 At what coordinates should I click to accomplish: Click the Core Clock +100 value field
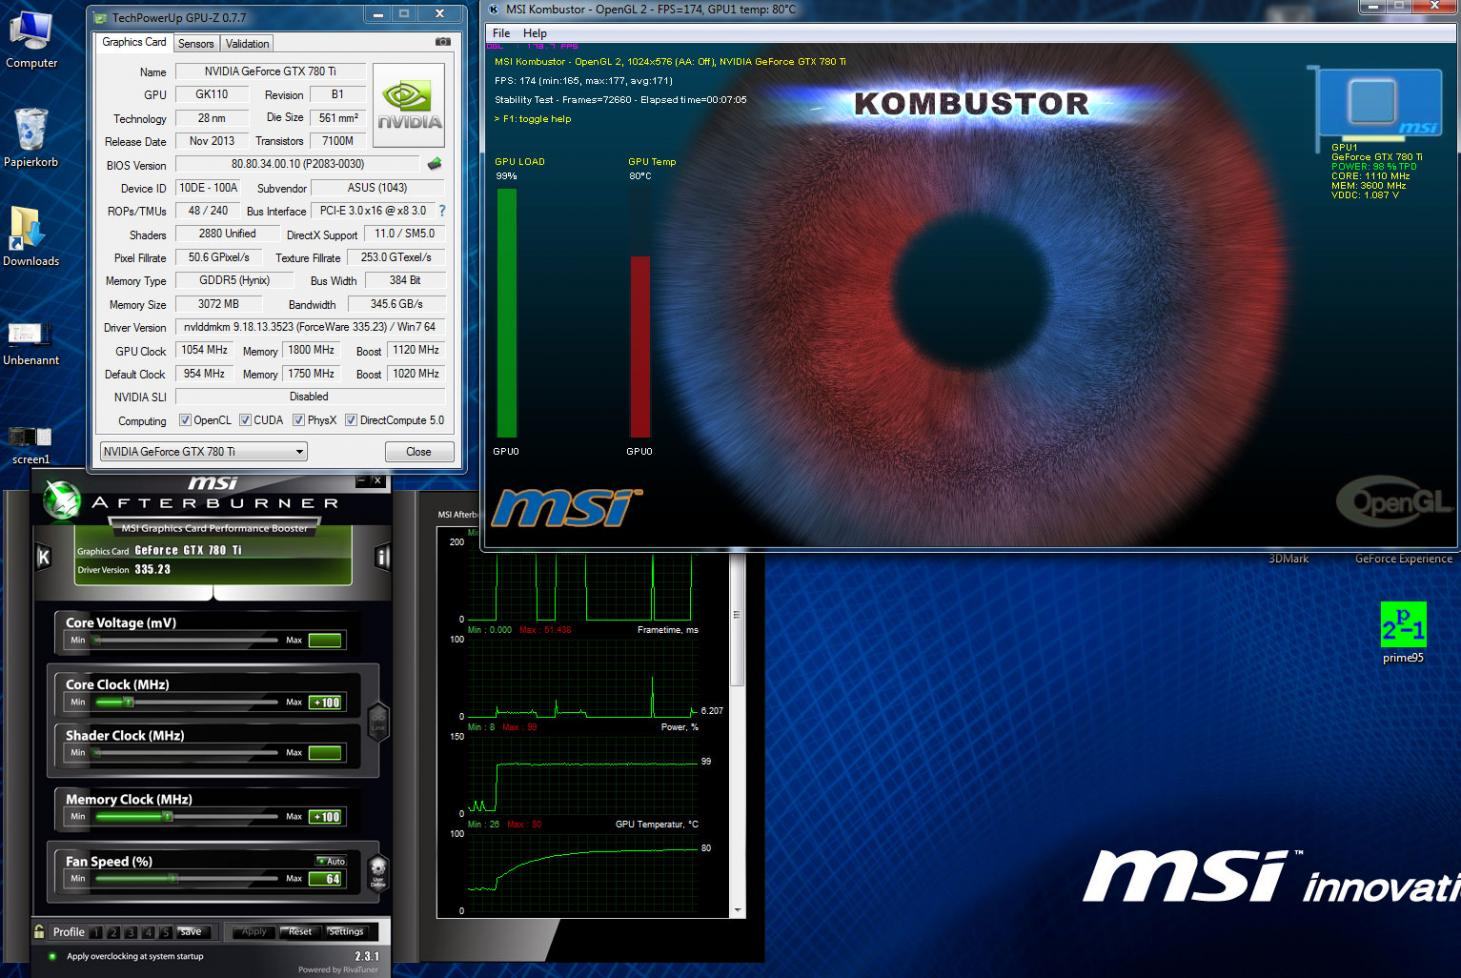[325, 702]
